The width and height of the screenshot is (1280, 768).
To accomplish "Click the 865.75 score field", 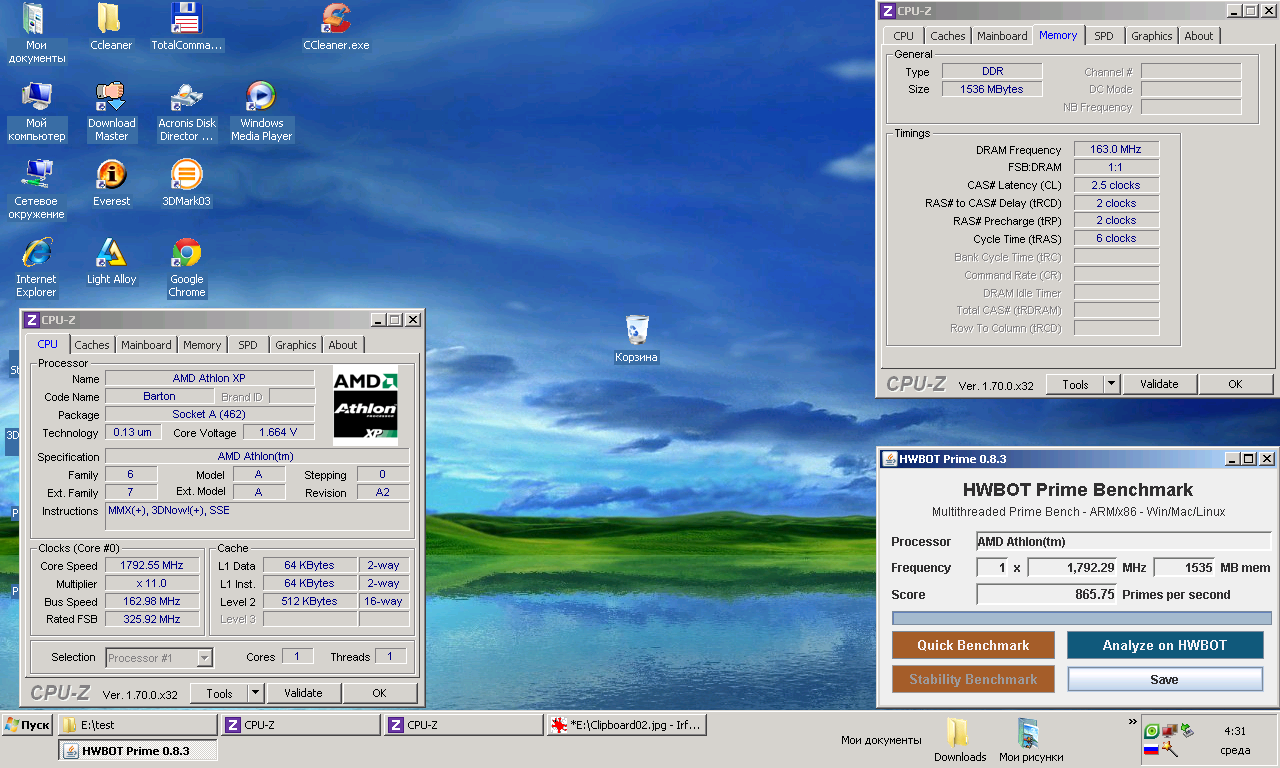I will pos(1047,594).
